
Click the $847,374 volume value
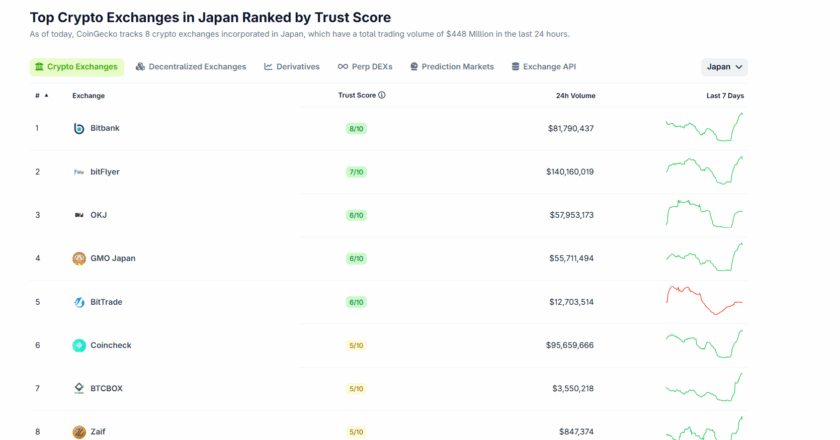(576, 432)
